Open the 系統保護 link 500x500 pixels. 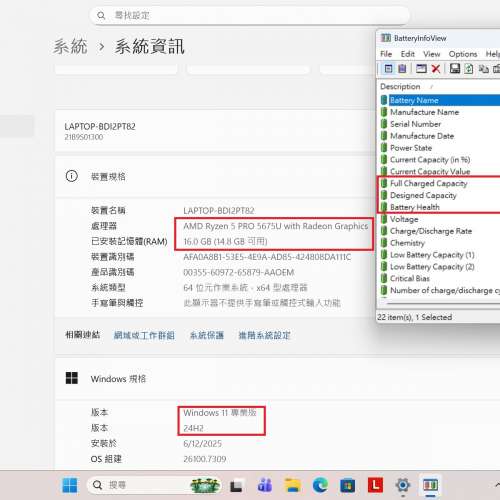coord(207,335)
